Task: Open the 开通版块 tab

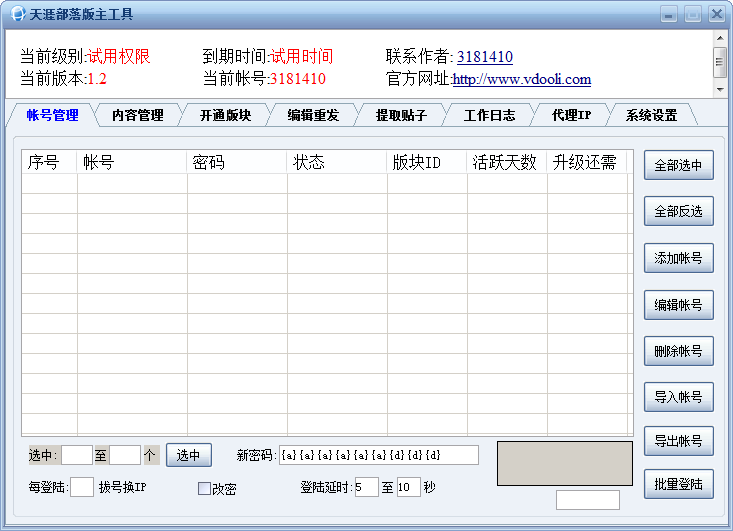Action: [x=226, y=115]
